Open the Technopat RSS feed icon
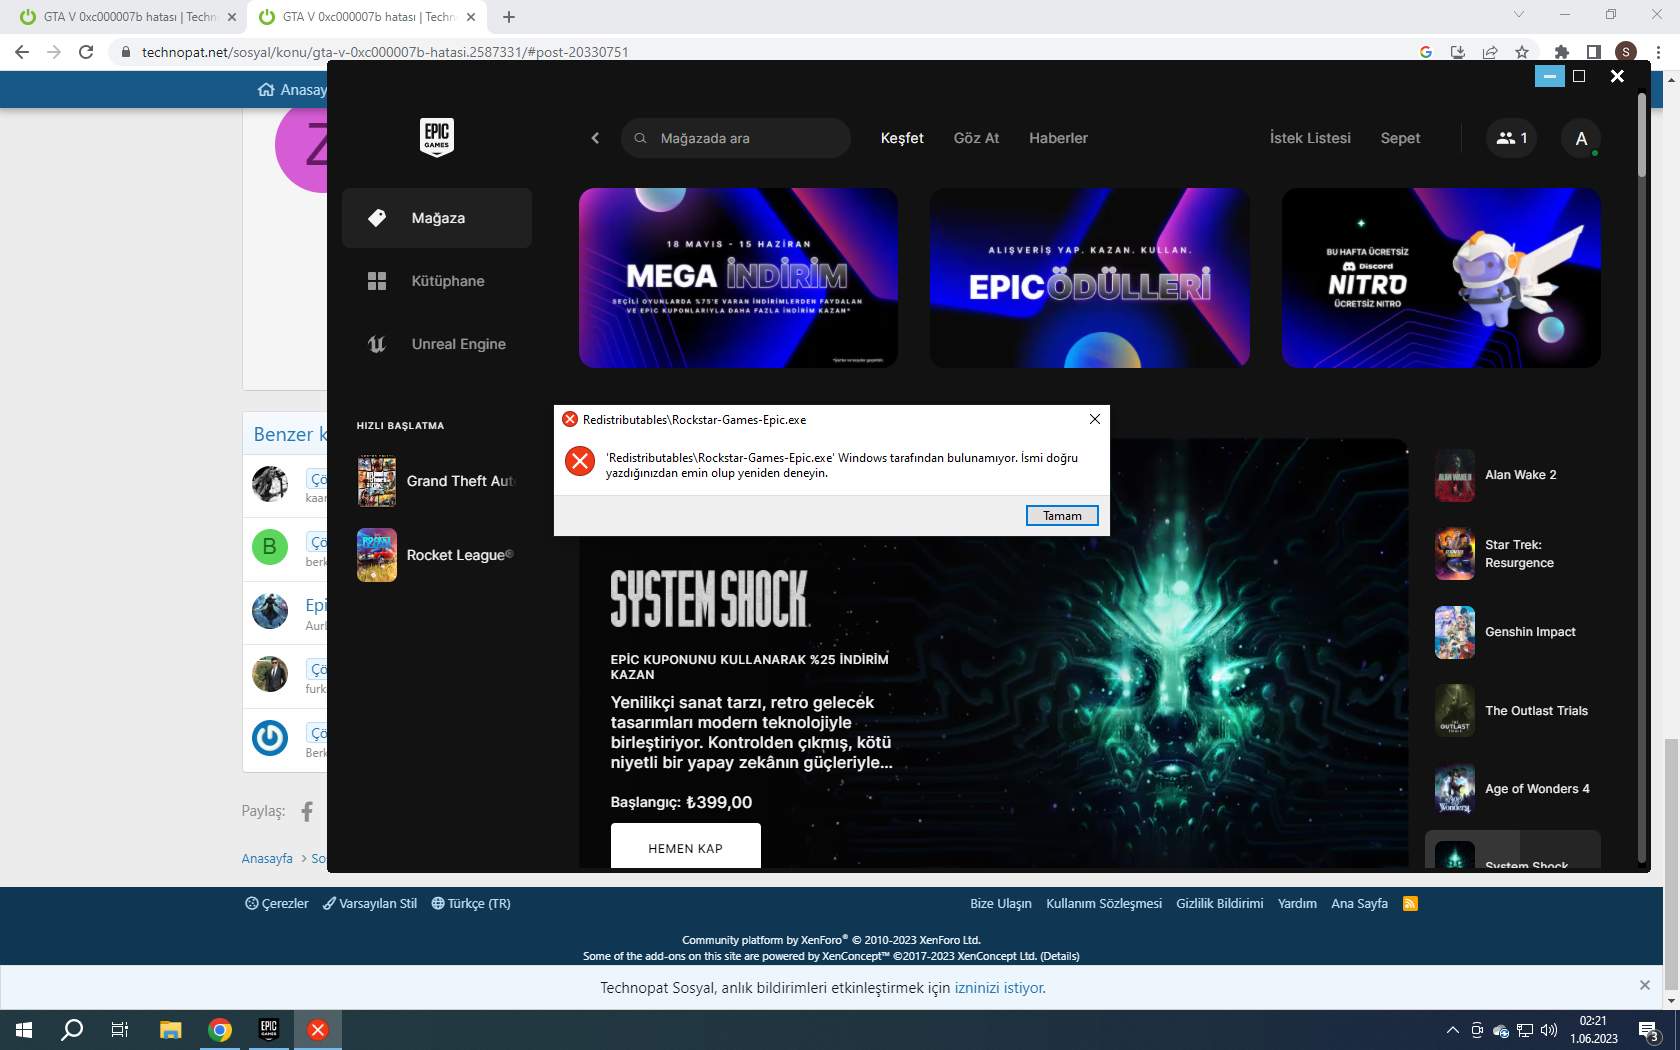 pyautogui.click(x=1411, y=903)
